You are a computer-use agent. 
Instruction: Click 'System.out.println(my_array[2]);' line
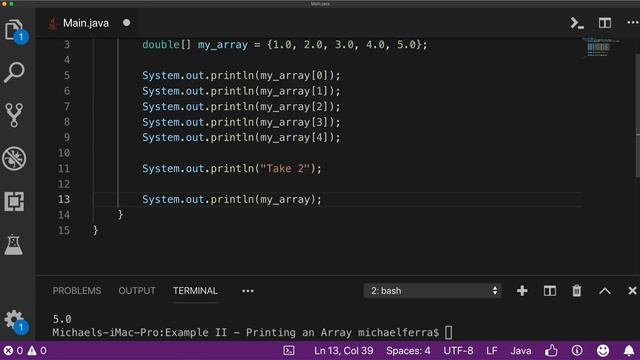pos(241,107)
